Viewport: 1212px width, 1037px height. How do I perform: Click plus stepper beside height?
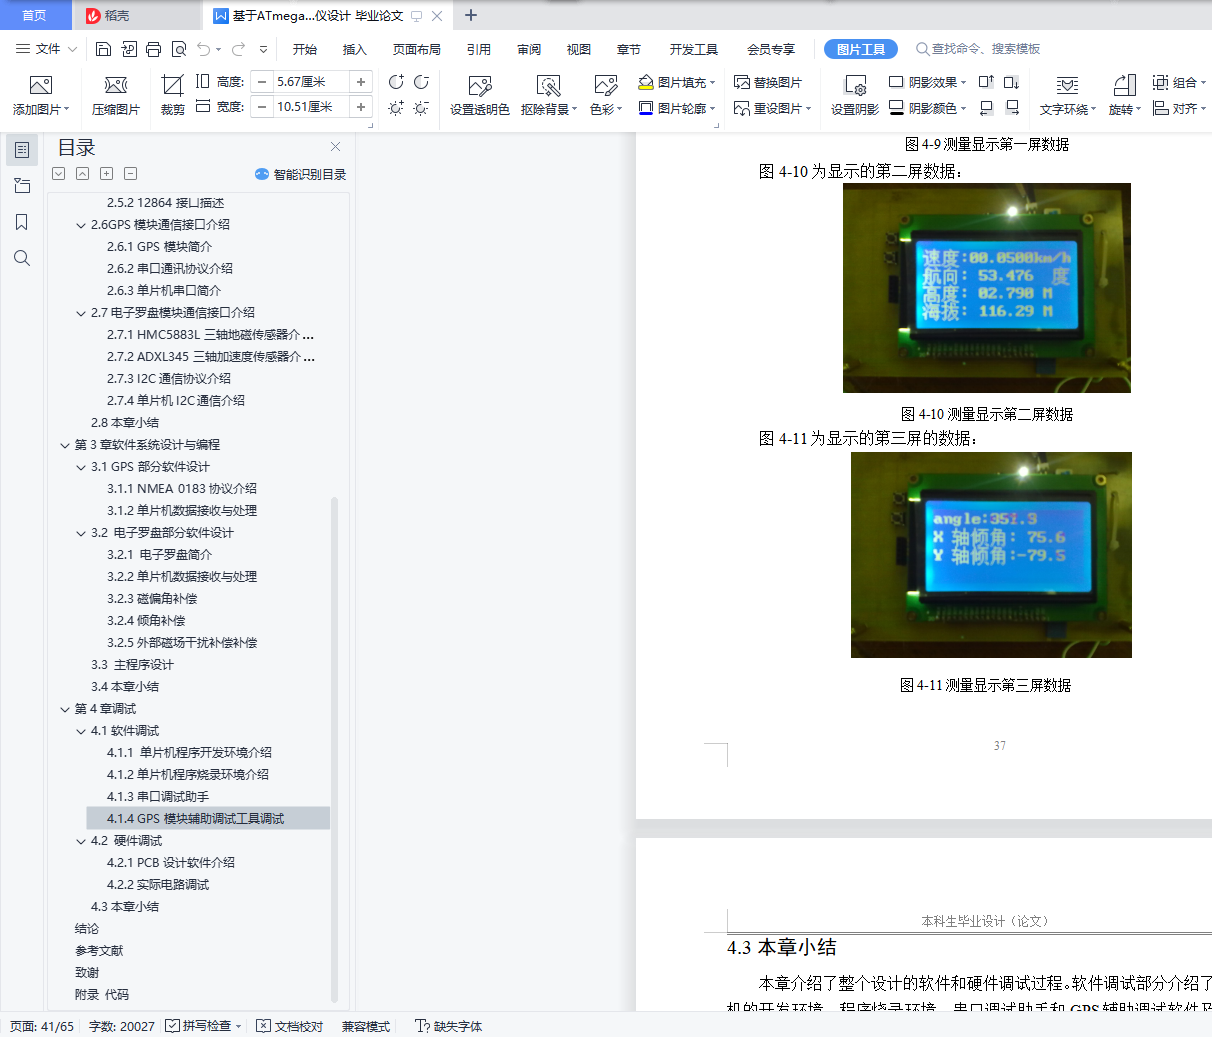click(361, 82)
